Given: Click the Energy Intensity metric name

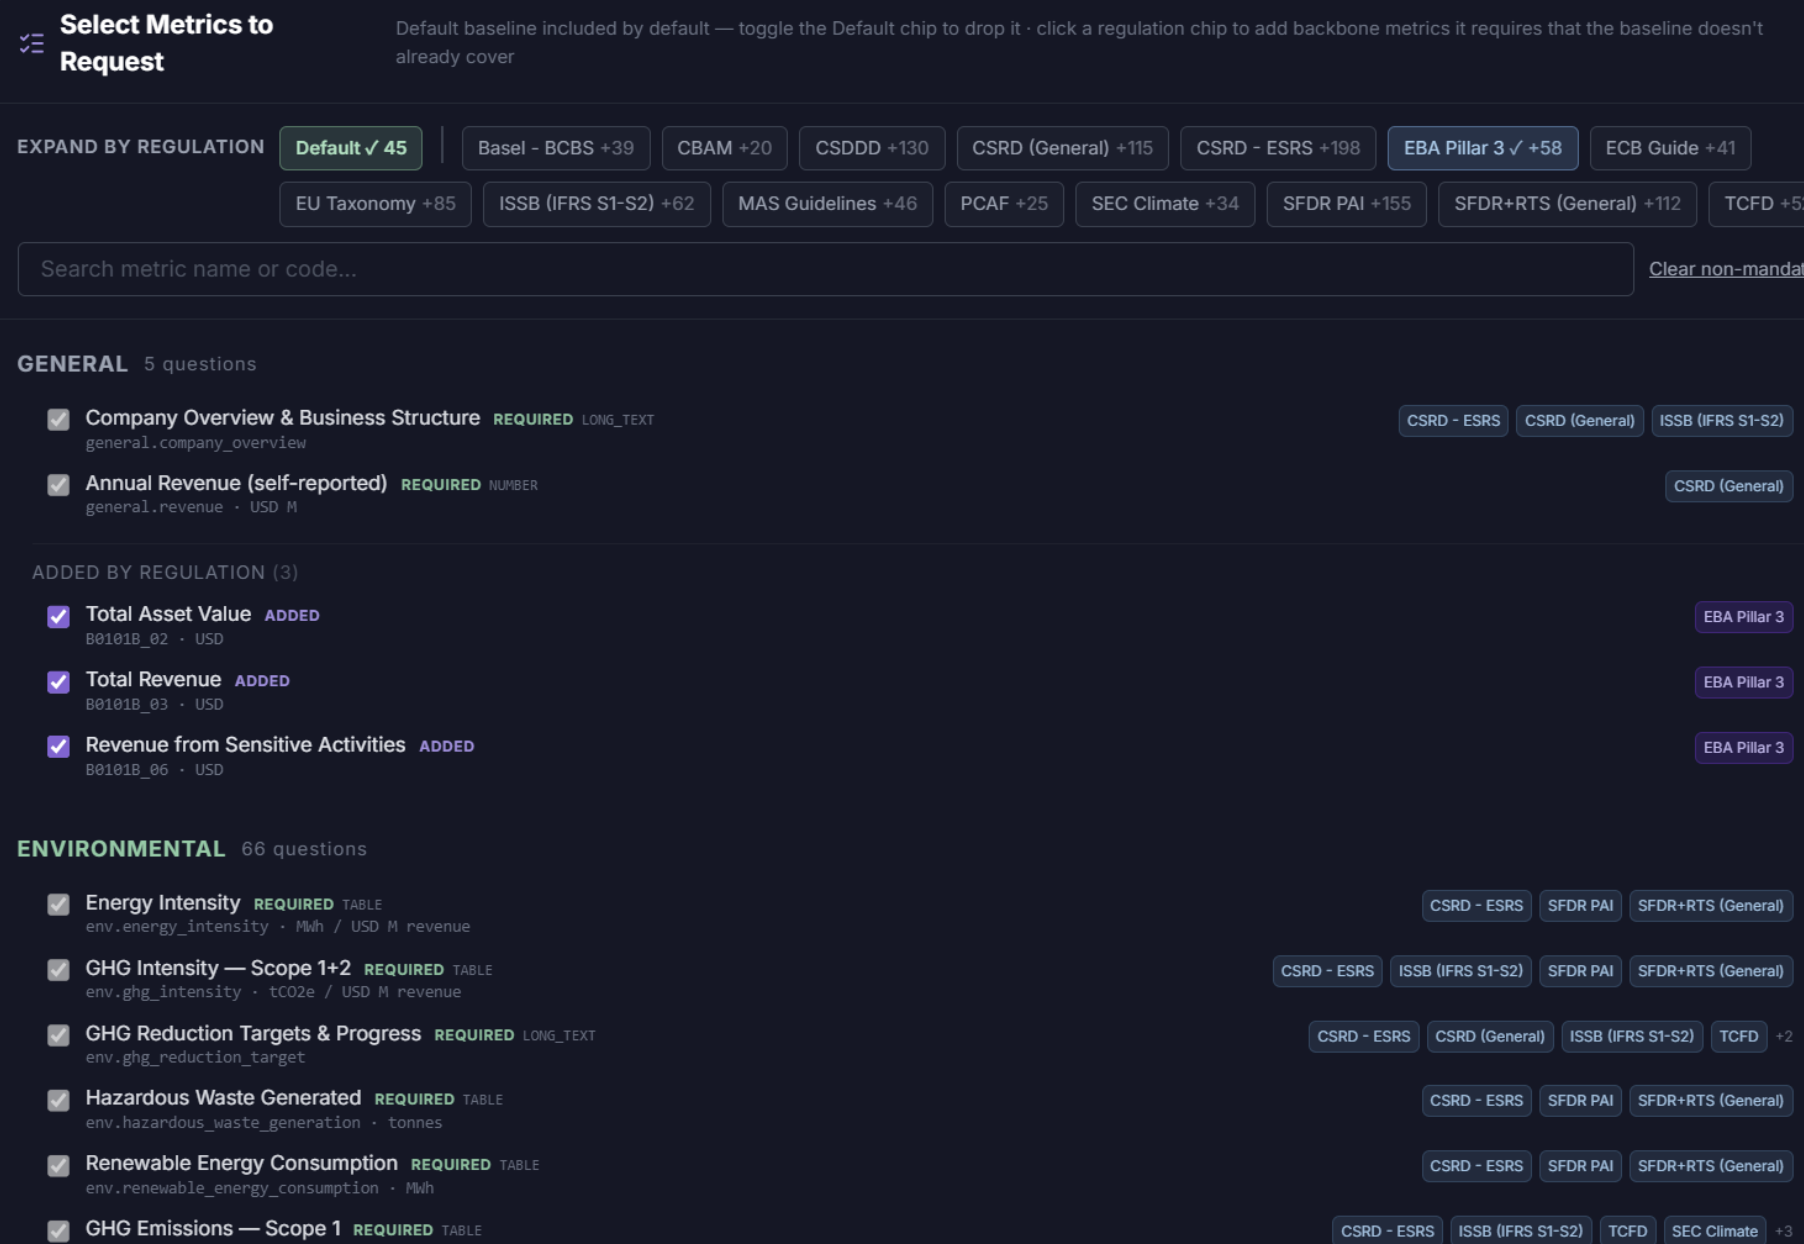Looking at the screenshot, I should 163,903.
